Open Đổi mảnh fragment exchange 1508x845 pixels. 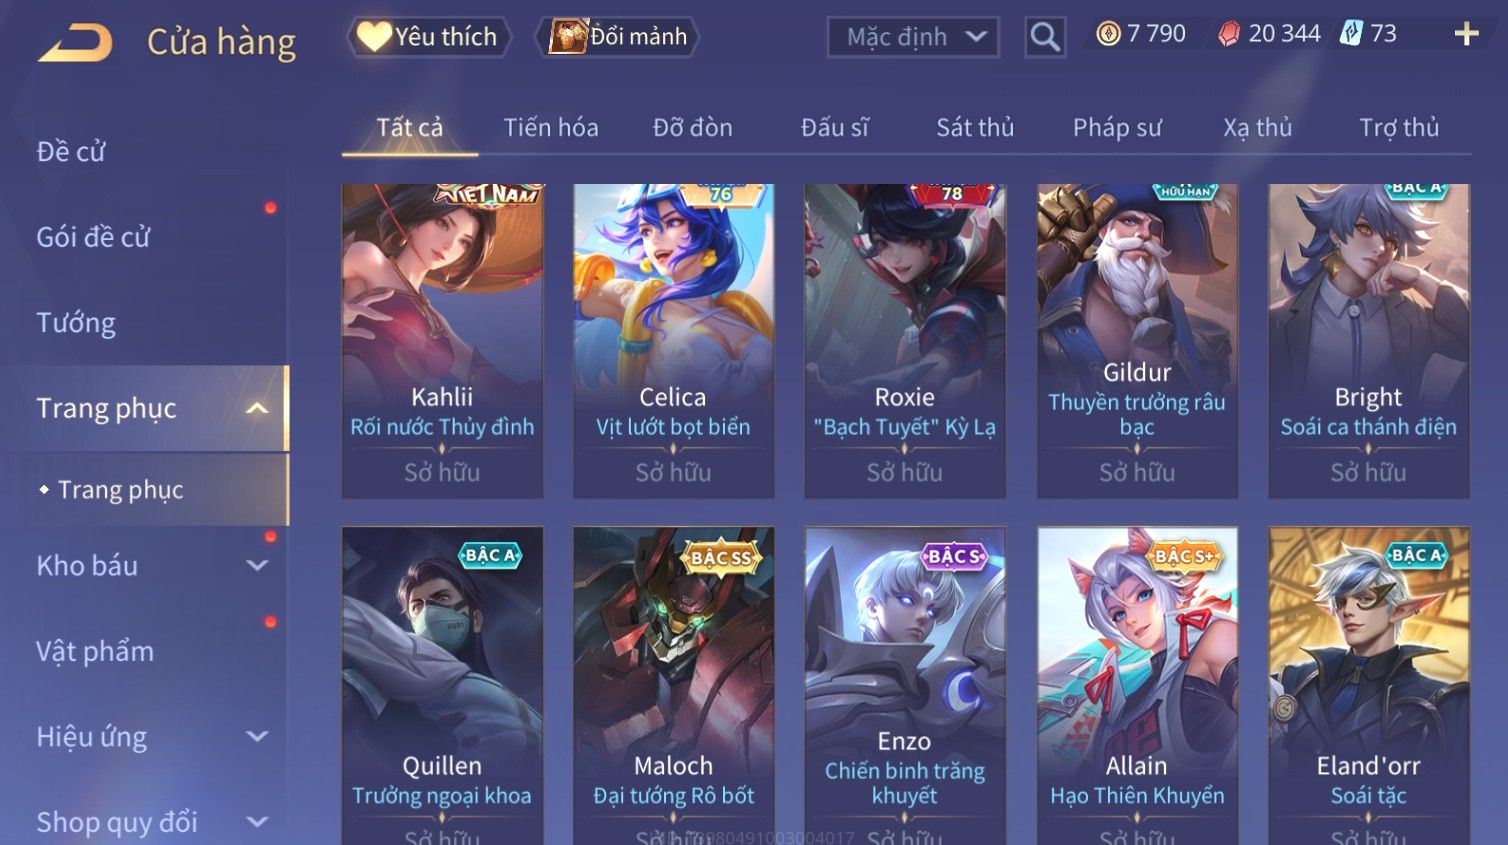click(x=617, y=37)
